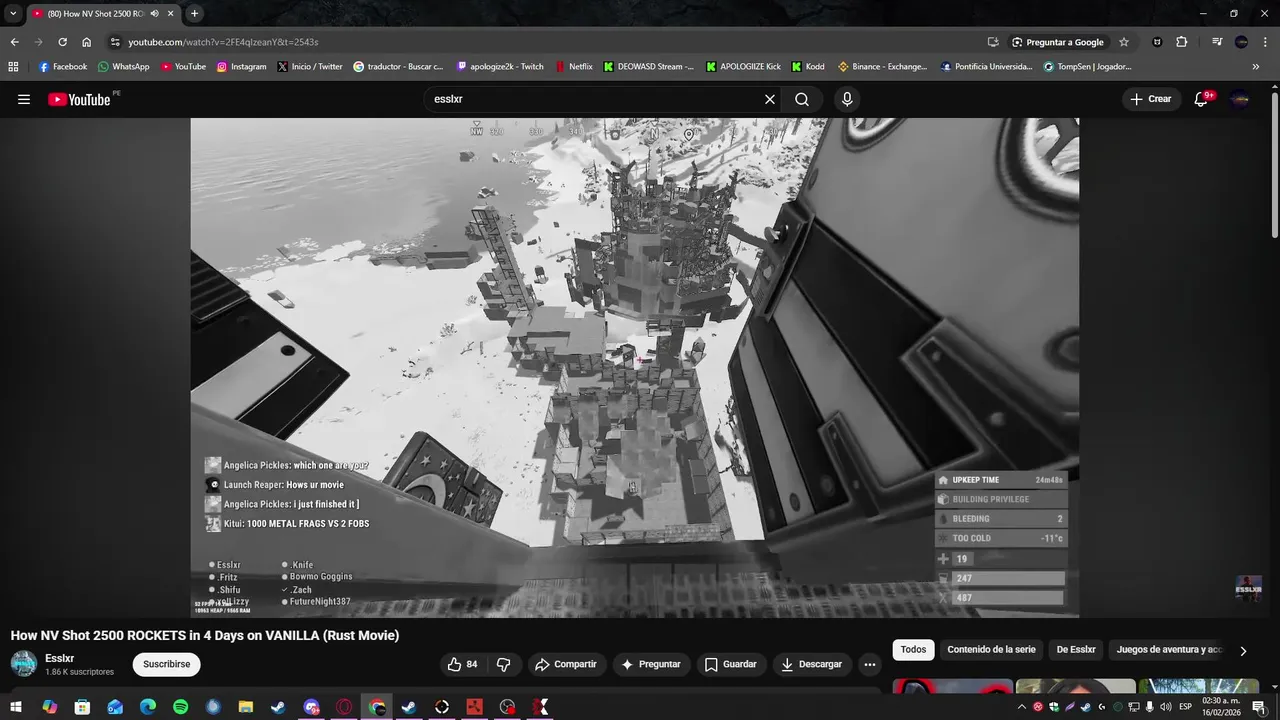Dislike the video with thumbs down
Screen dimensions: 1280x720
coord(504,664)
